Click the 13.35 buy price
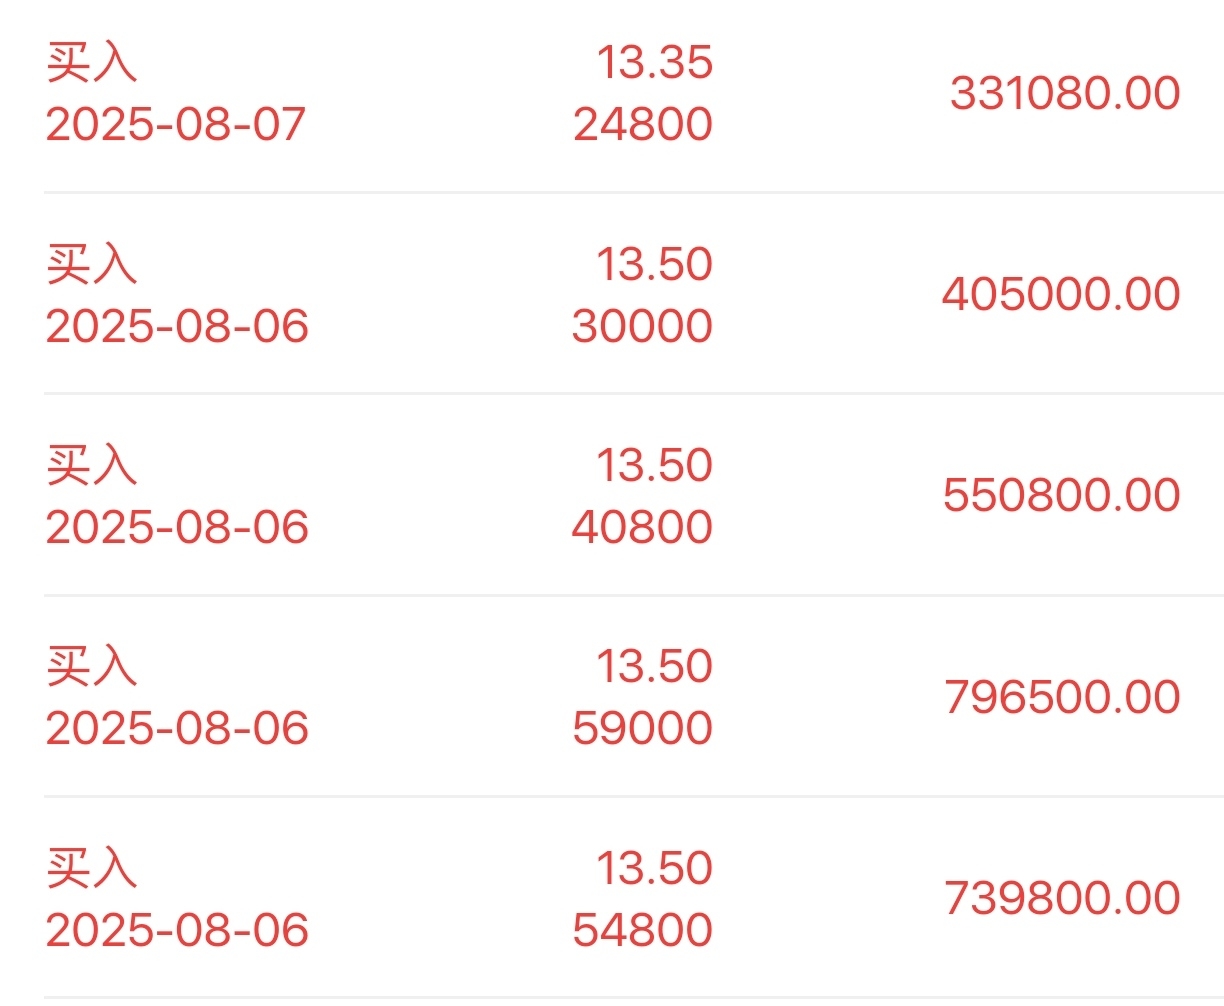 (x=654, y=62)
